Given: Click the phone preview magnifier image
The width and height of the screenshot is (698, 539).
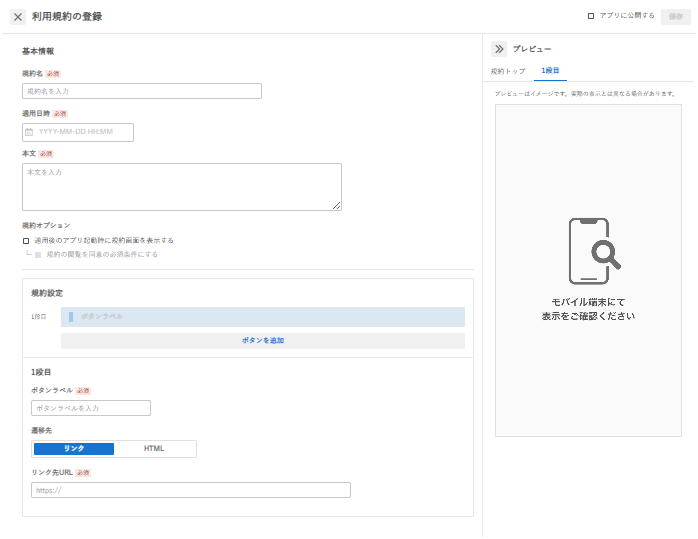Looking at the screenshot, I should (595, 251).
